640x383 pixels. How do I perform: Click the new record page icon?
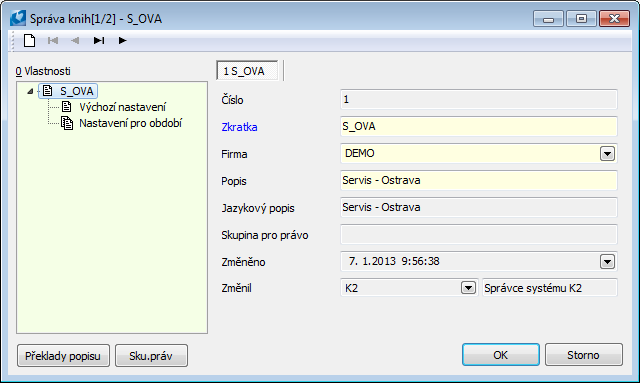click(29, 40)
